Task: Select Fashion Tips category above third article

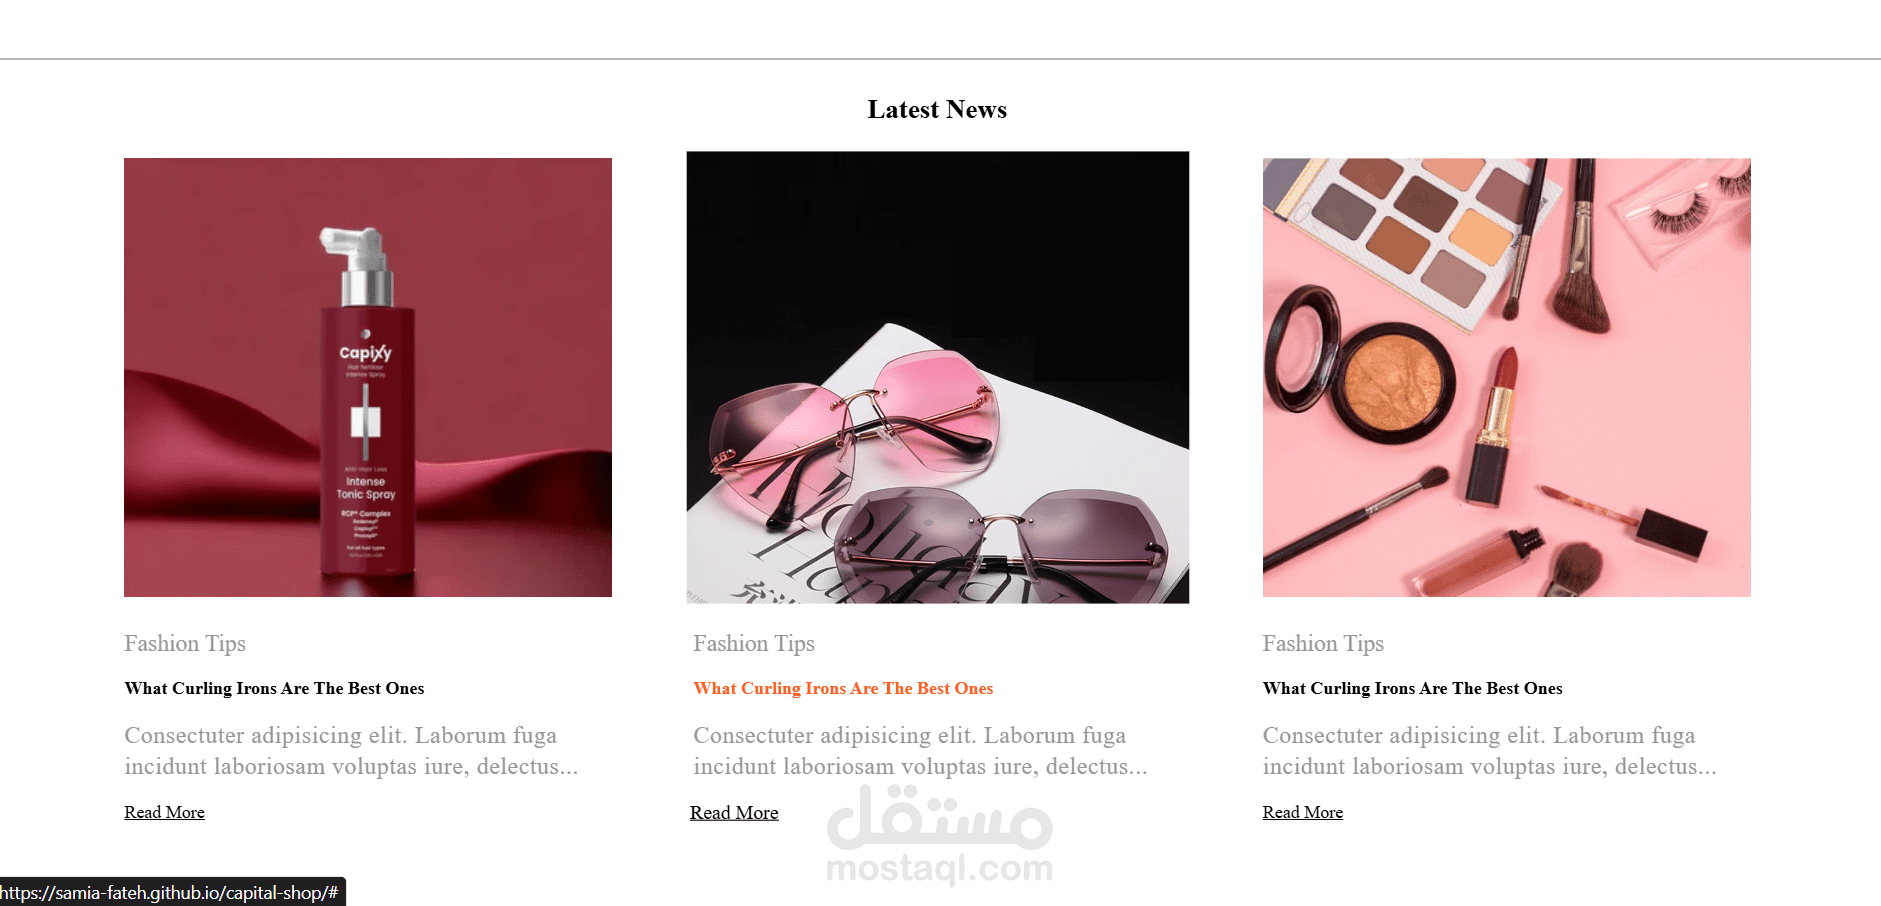Action: click(x=1323, y=643)
